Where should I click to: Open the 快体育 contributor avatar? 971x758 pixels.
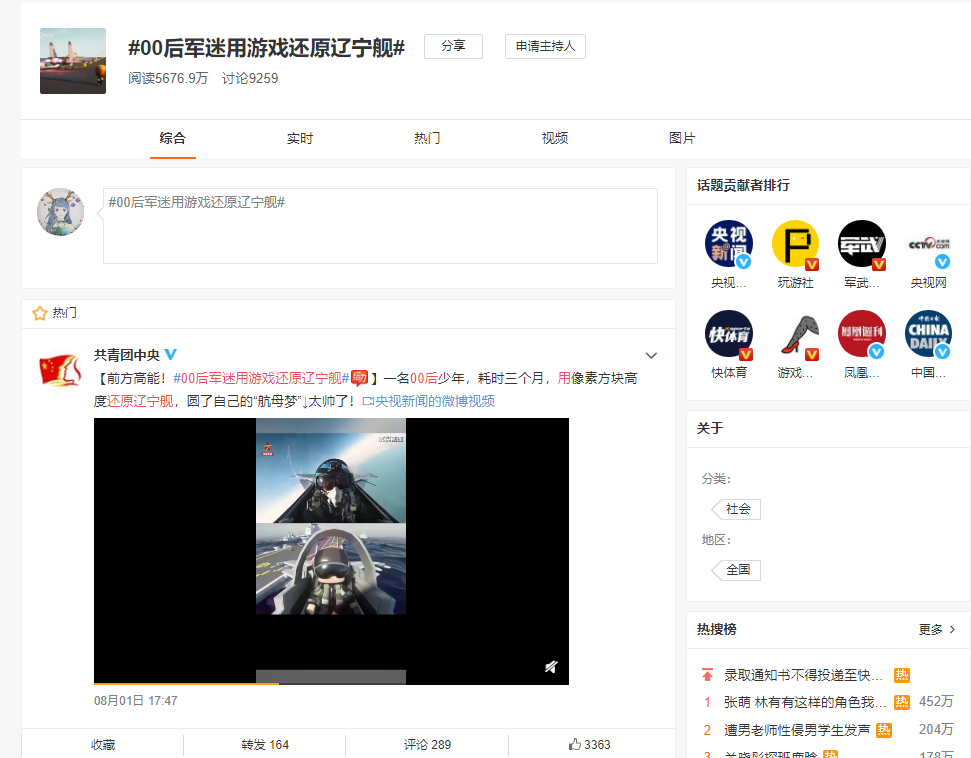point(729,334)
